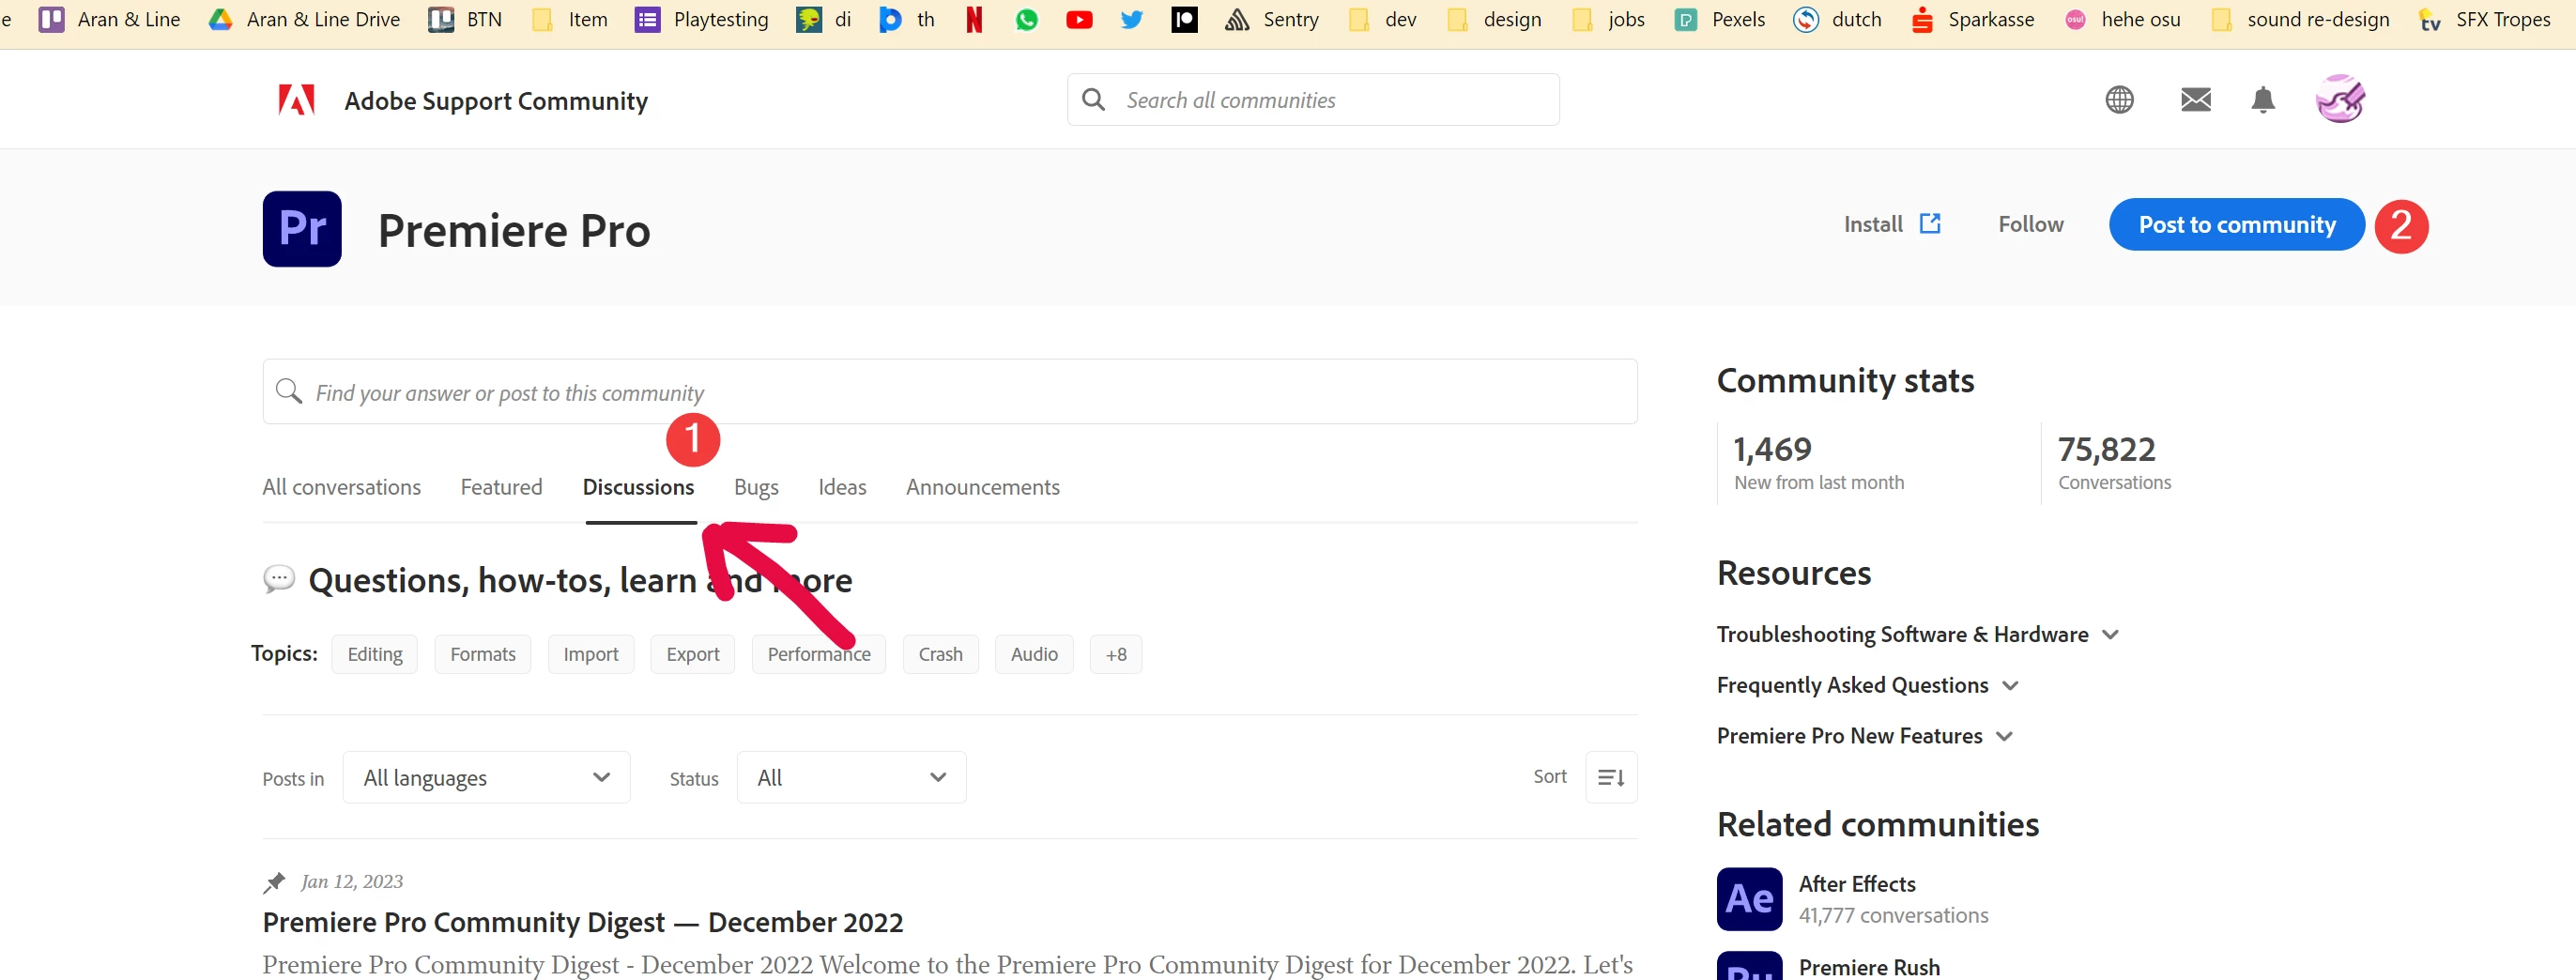Click the 75,822 Conversations stat

(x=2114, y=462)
